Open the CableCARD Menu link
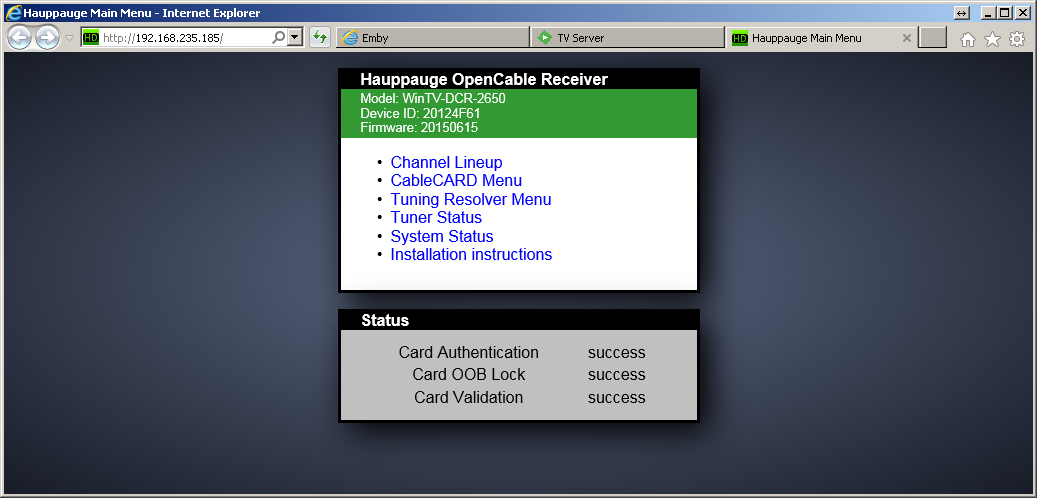 456,181
